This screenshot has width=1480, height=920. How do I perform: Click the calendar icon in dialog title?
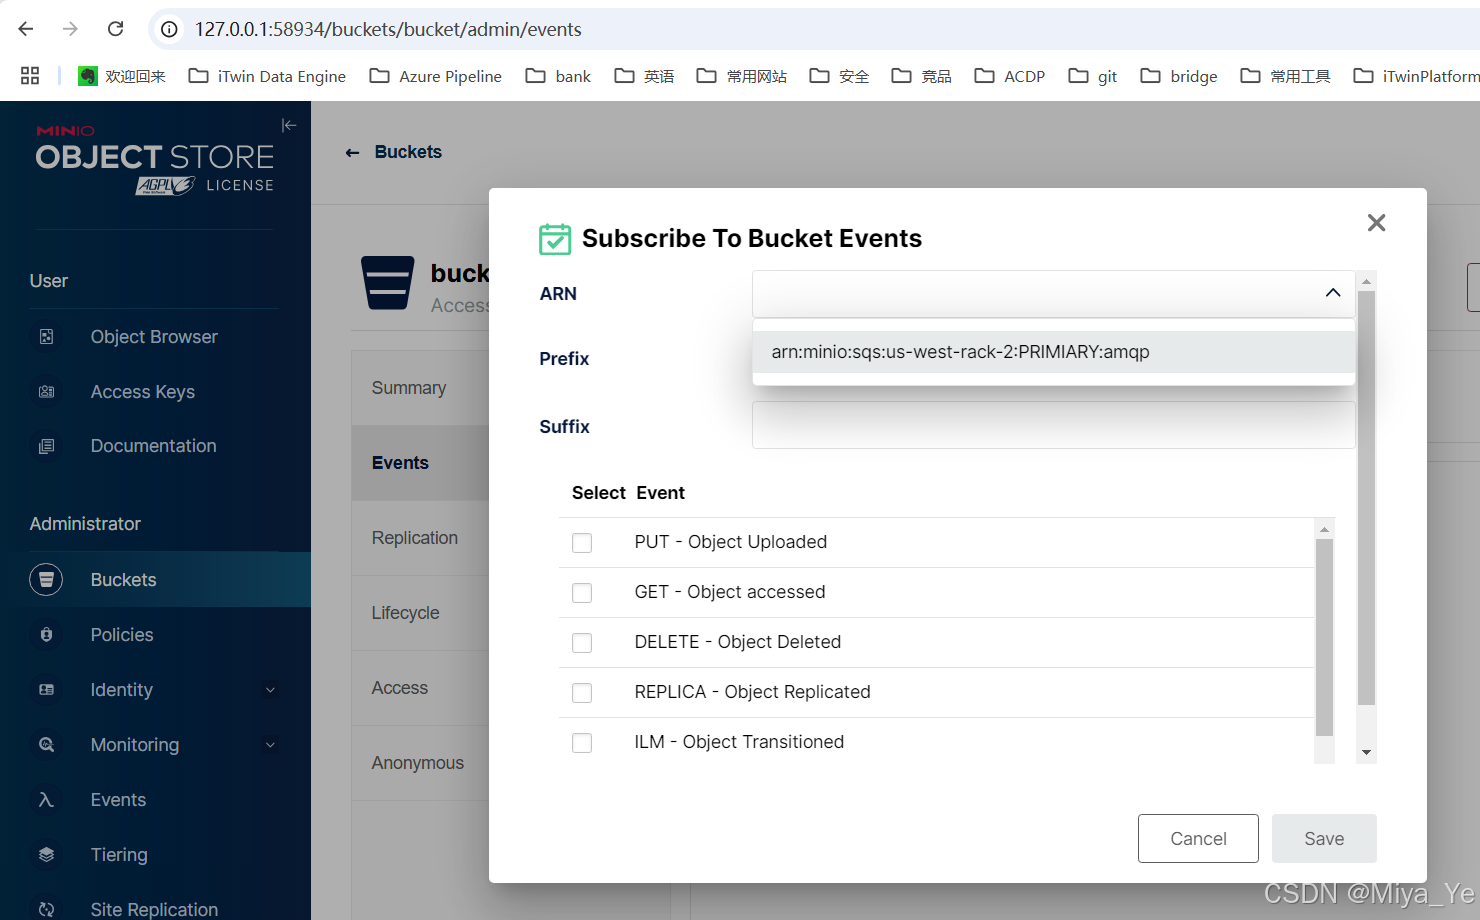point(555,239)
